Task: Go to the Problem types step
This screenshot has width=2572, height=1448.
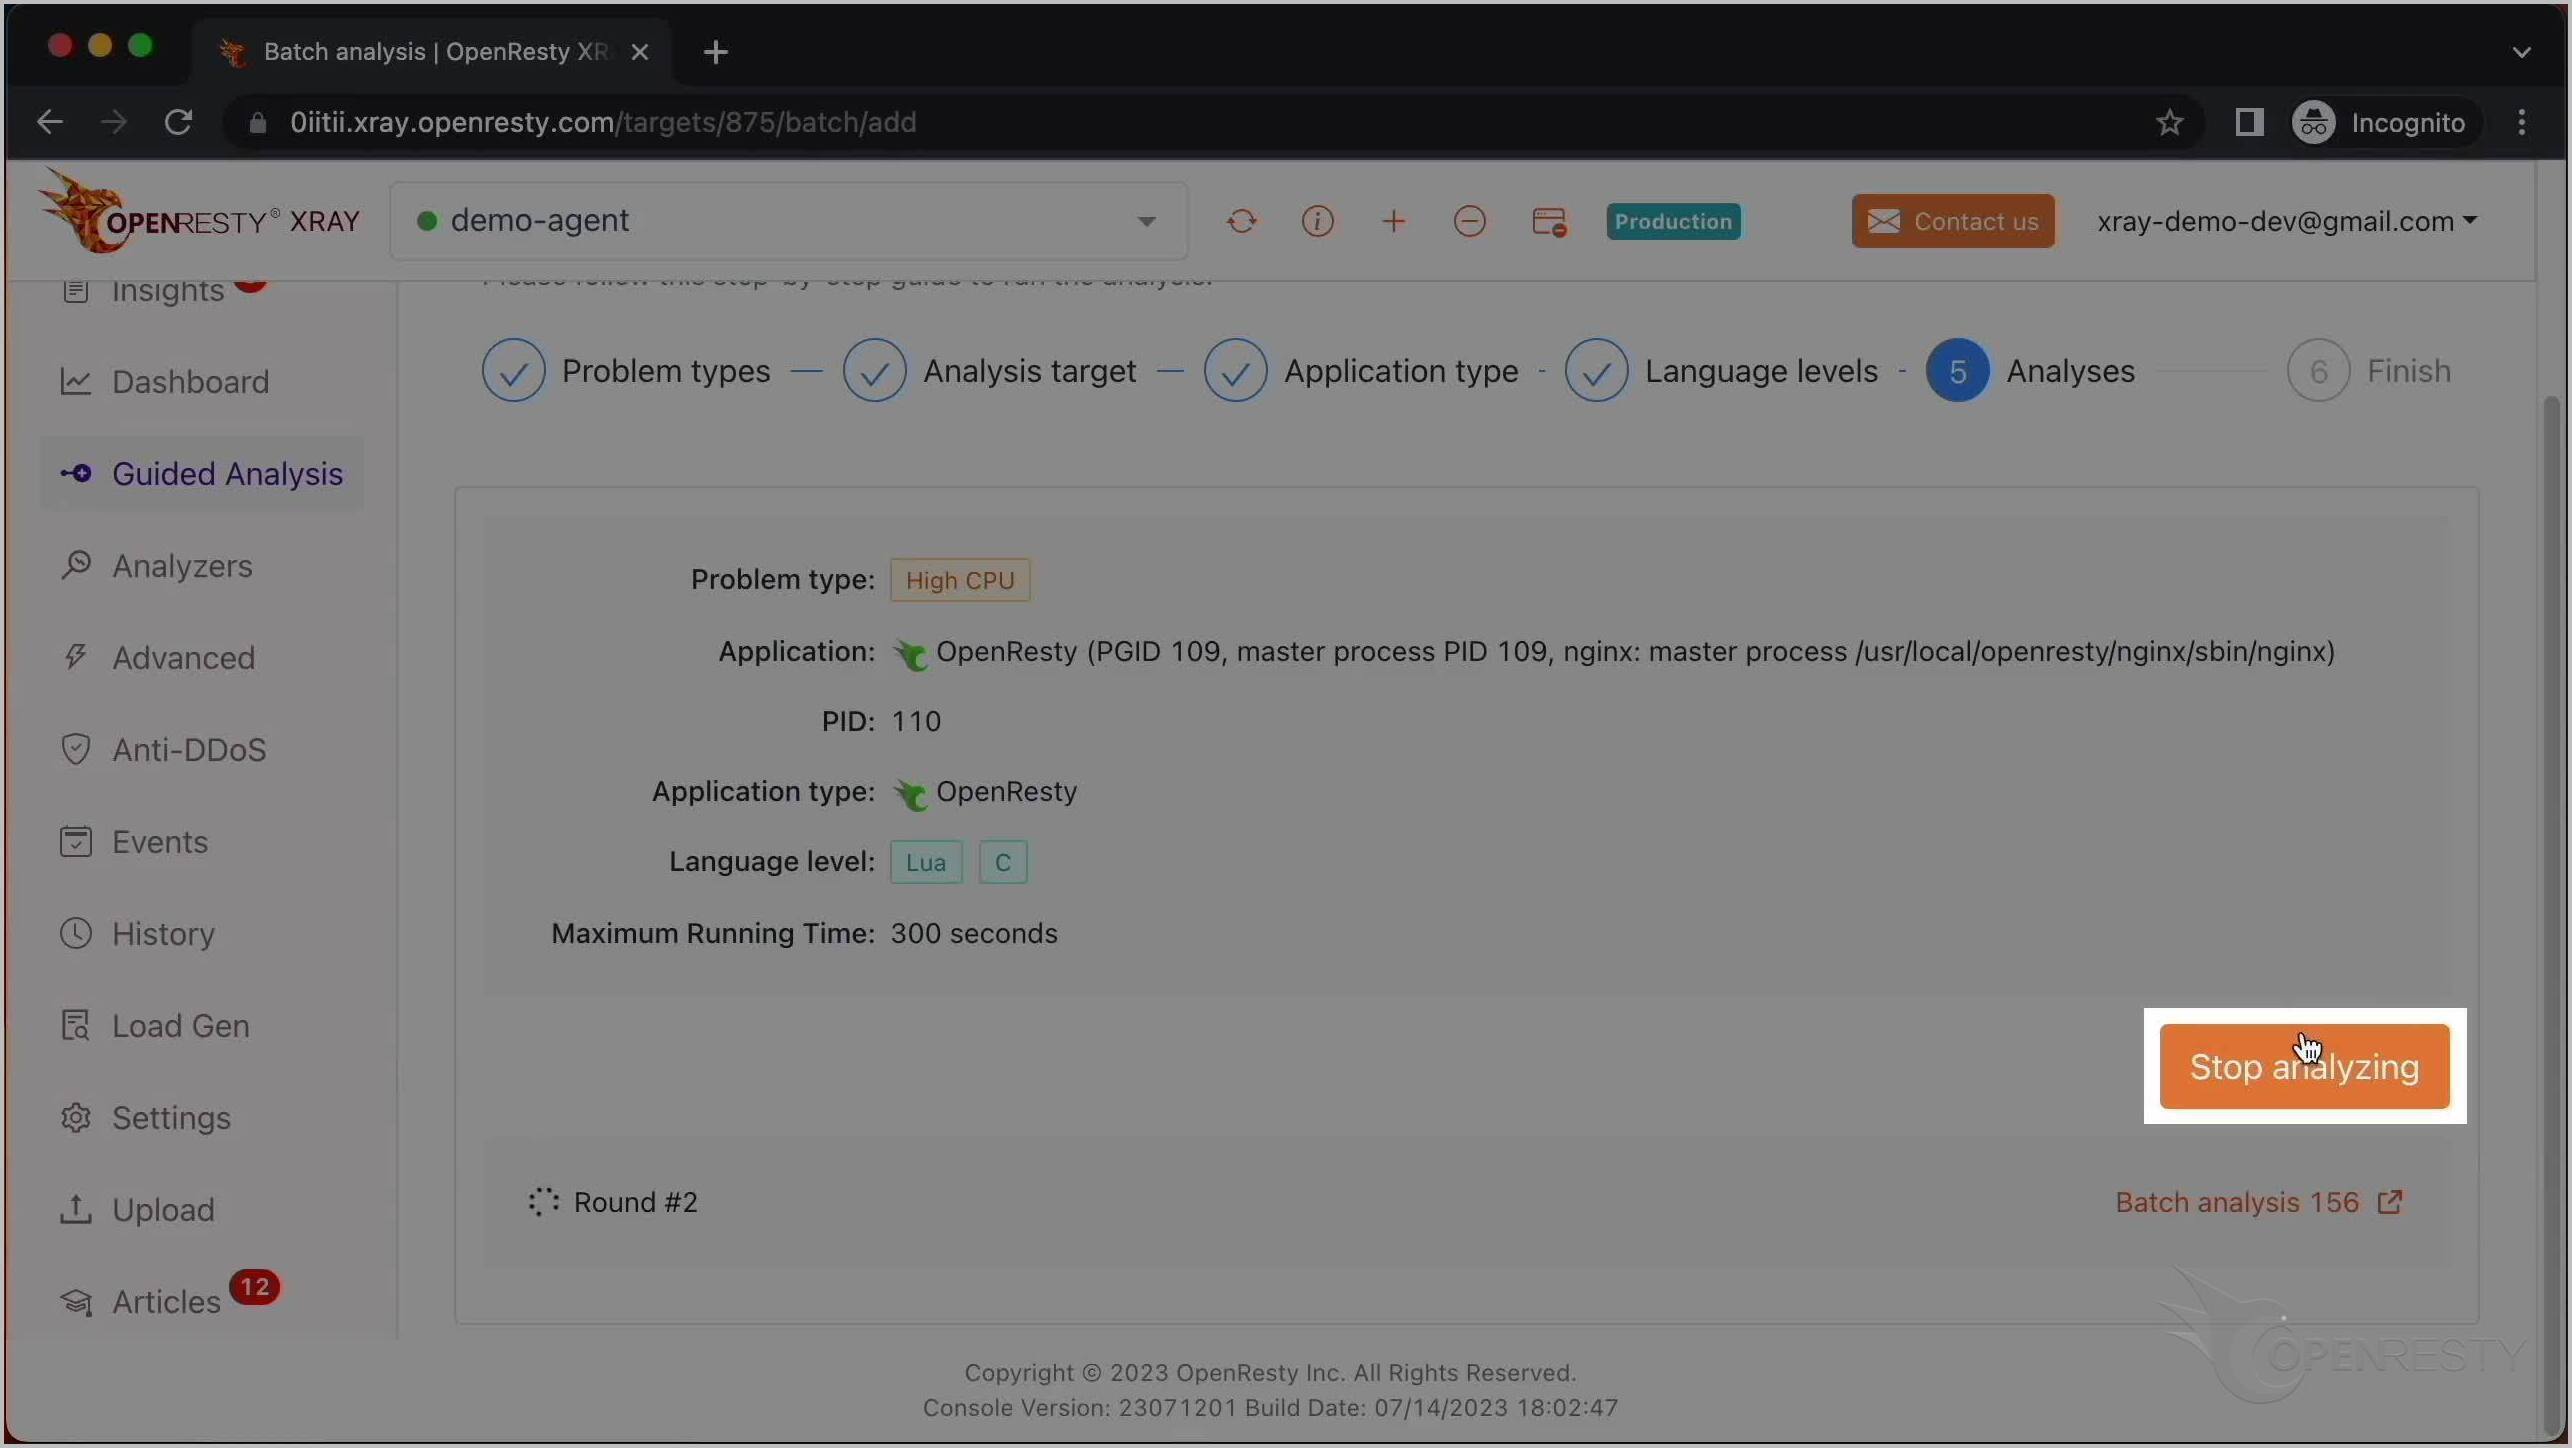Action: click(x=626, y=371)
